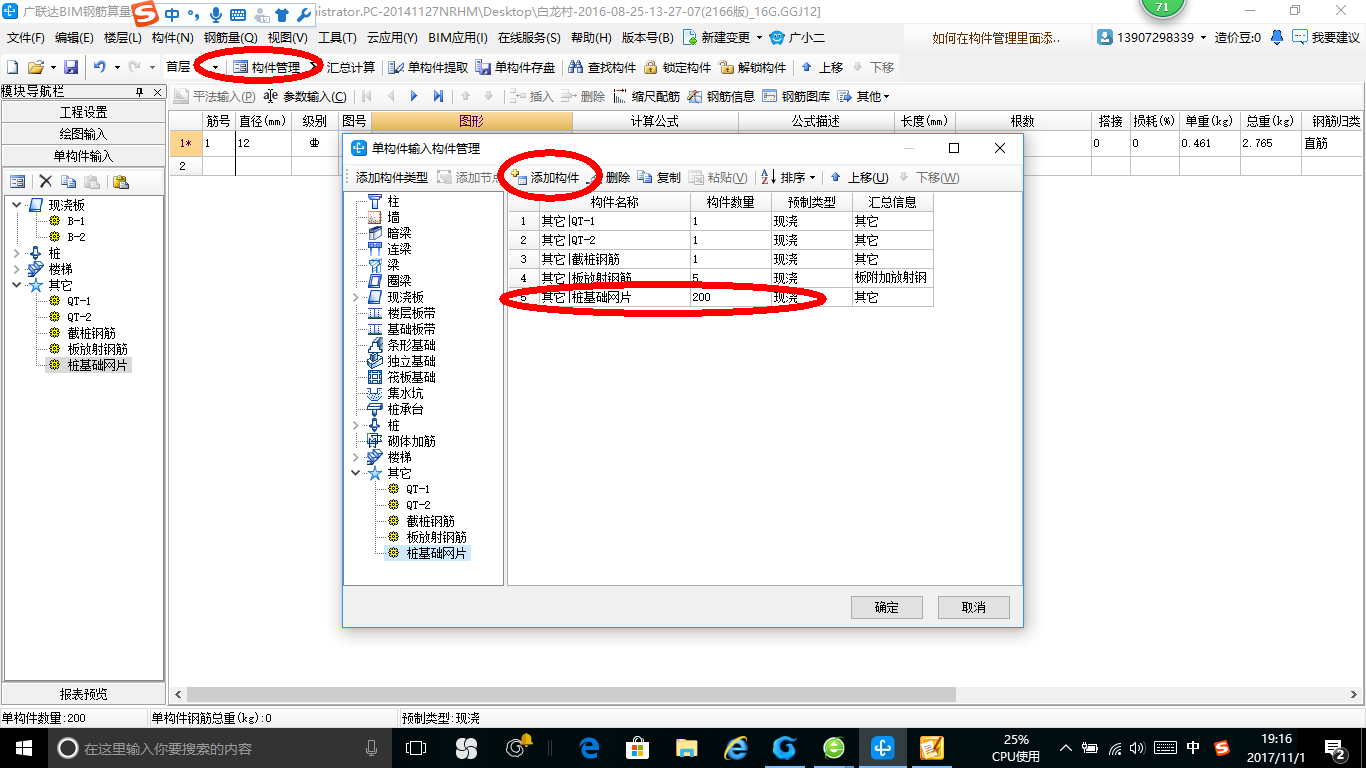Screen dimensions: 1366x768
Task: Switch to 绘图输入 navigation section
Action: tap(83, 134)
